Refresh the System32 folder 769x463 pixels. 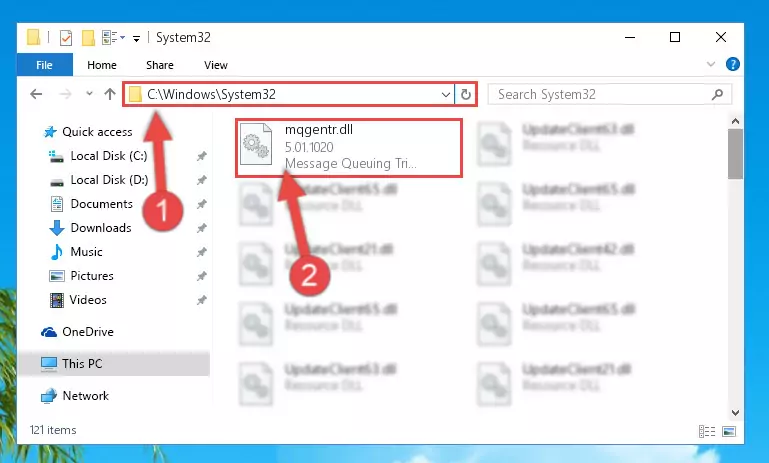click(x=466, y=94)
